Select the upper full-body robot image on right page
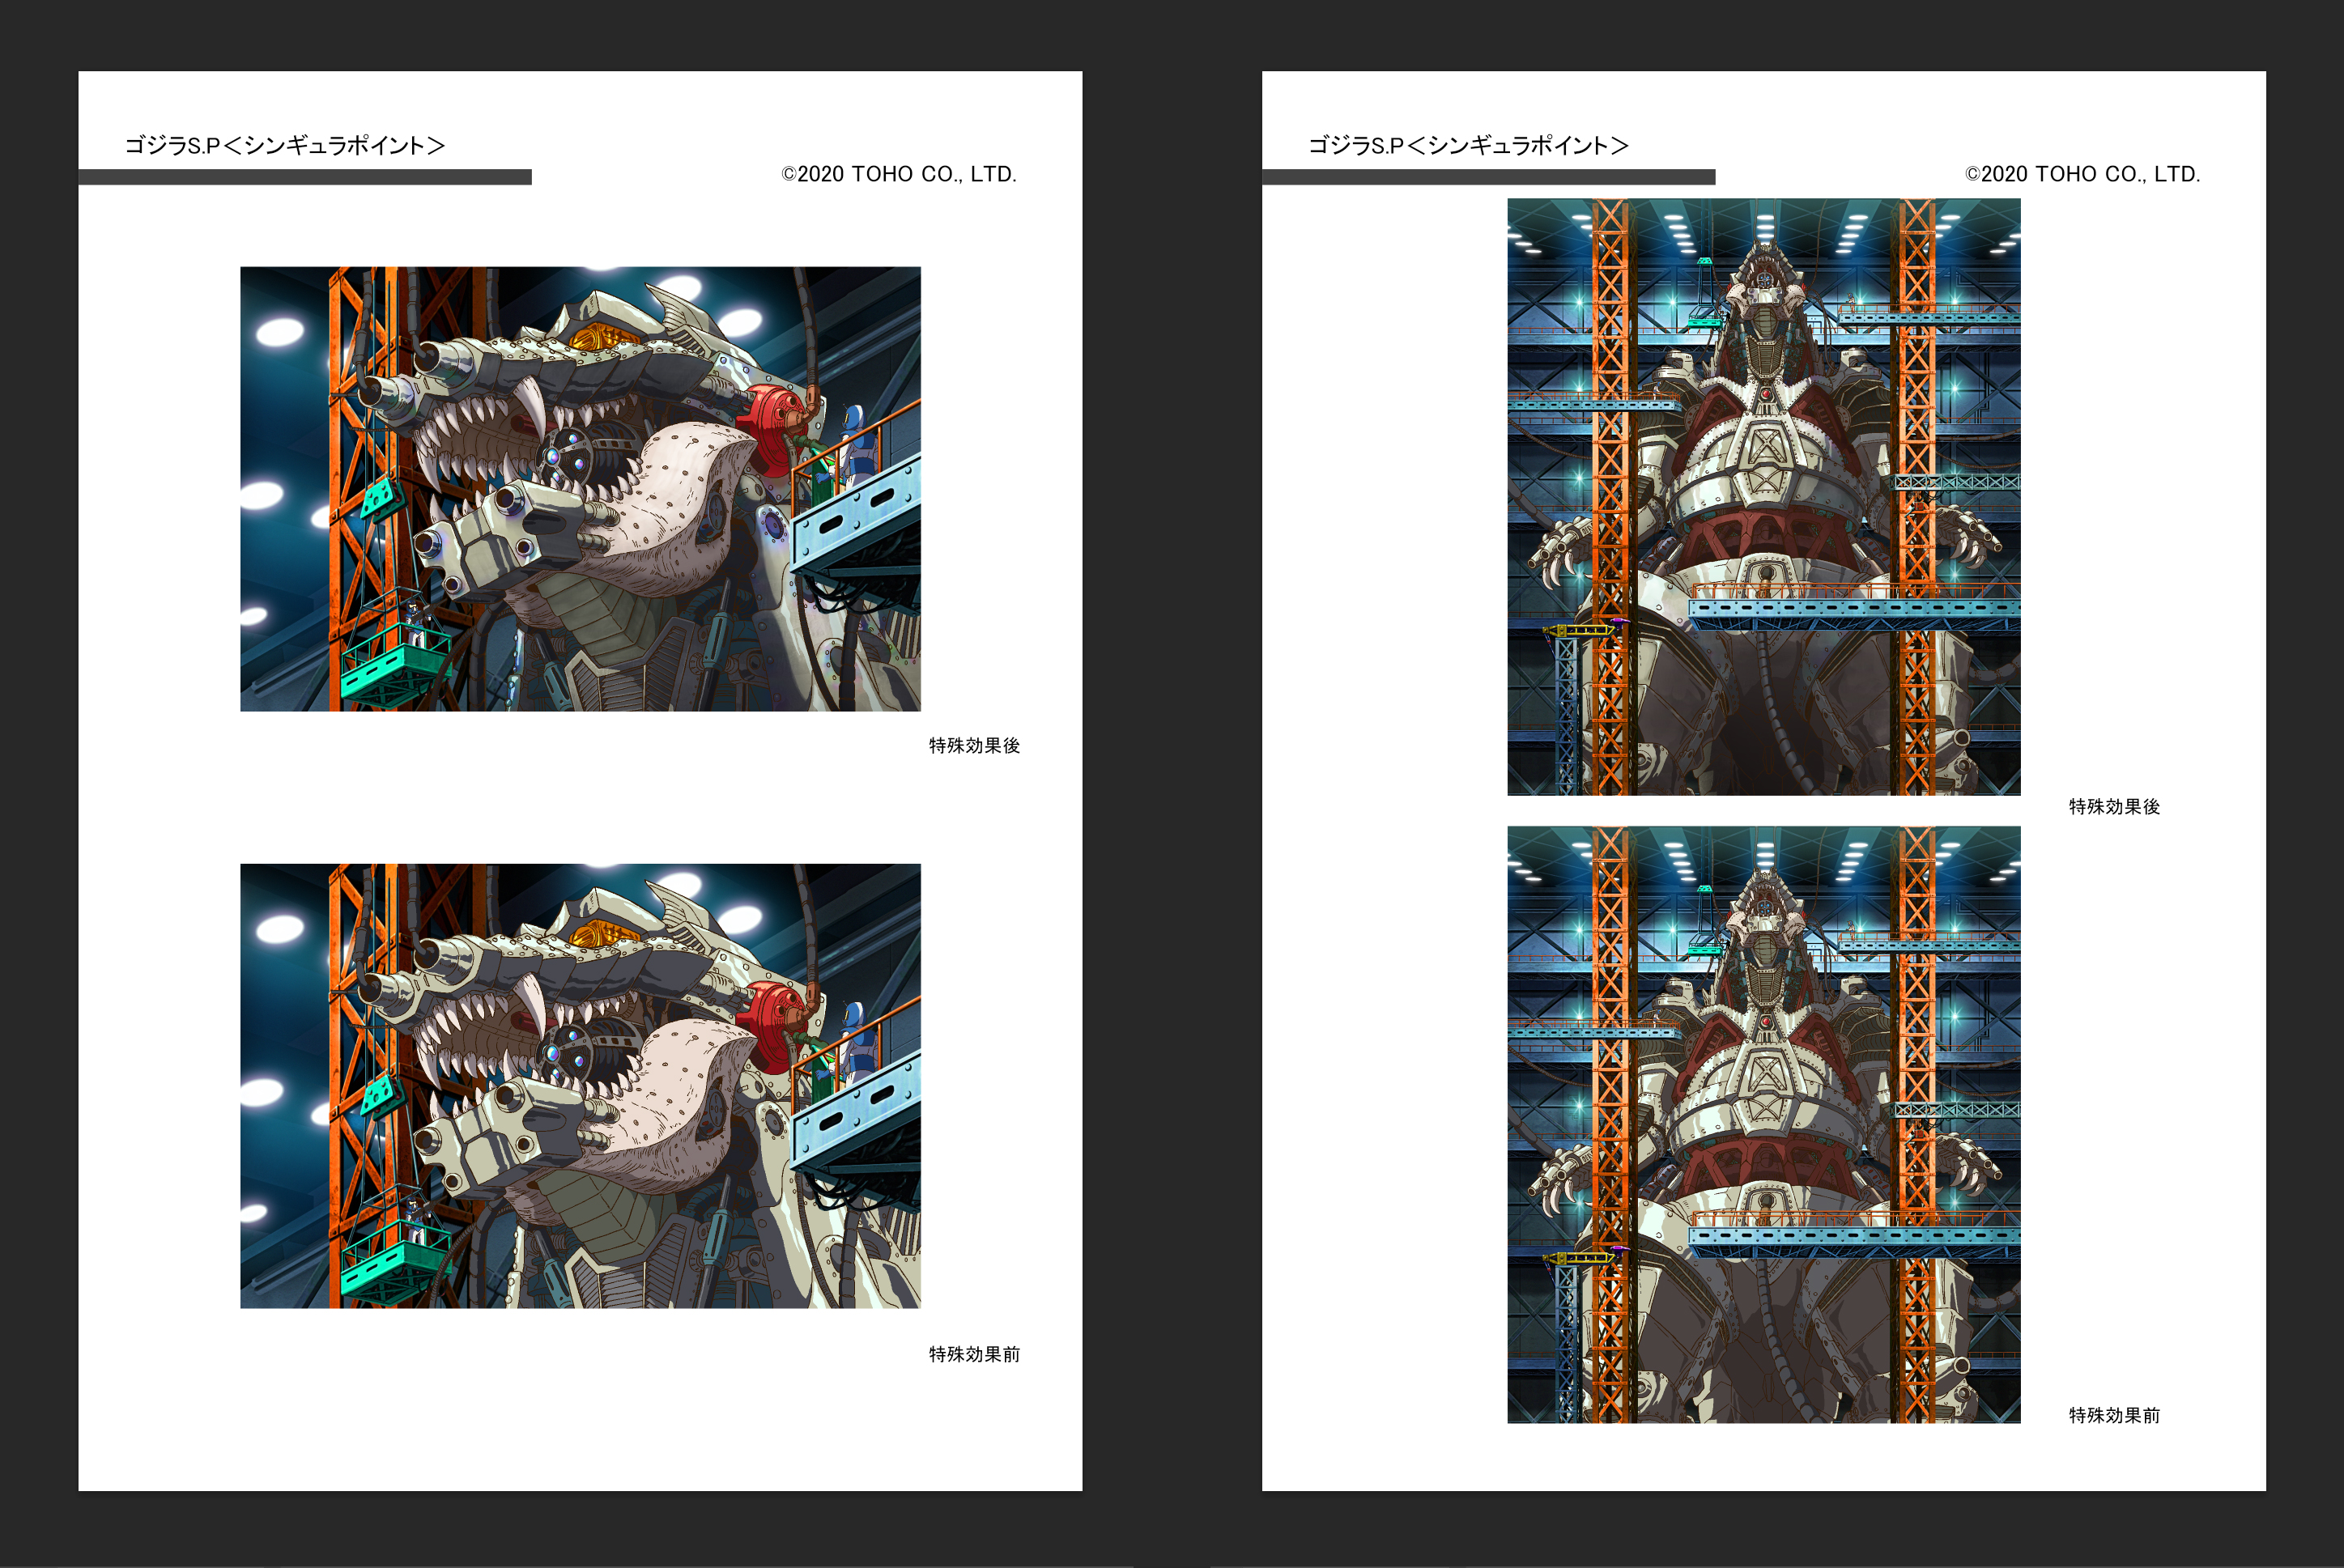Viewport: 2344px width, 1568px height. point(1764,497)
